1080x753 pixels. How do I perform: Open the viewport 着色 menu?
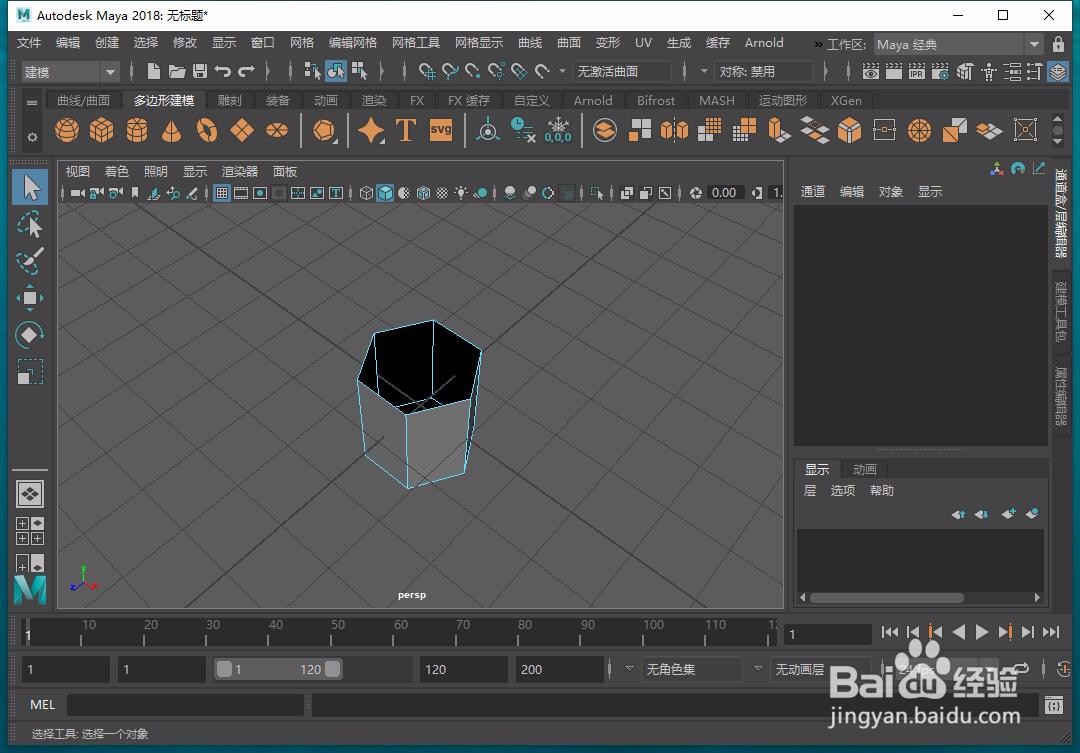coord(116,172)
